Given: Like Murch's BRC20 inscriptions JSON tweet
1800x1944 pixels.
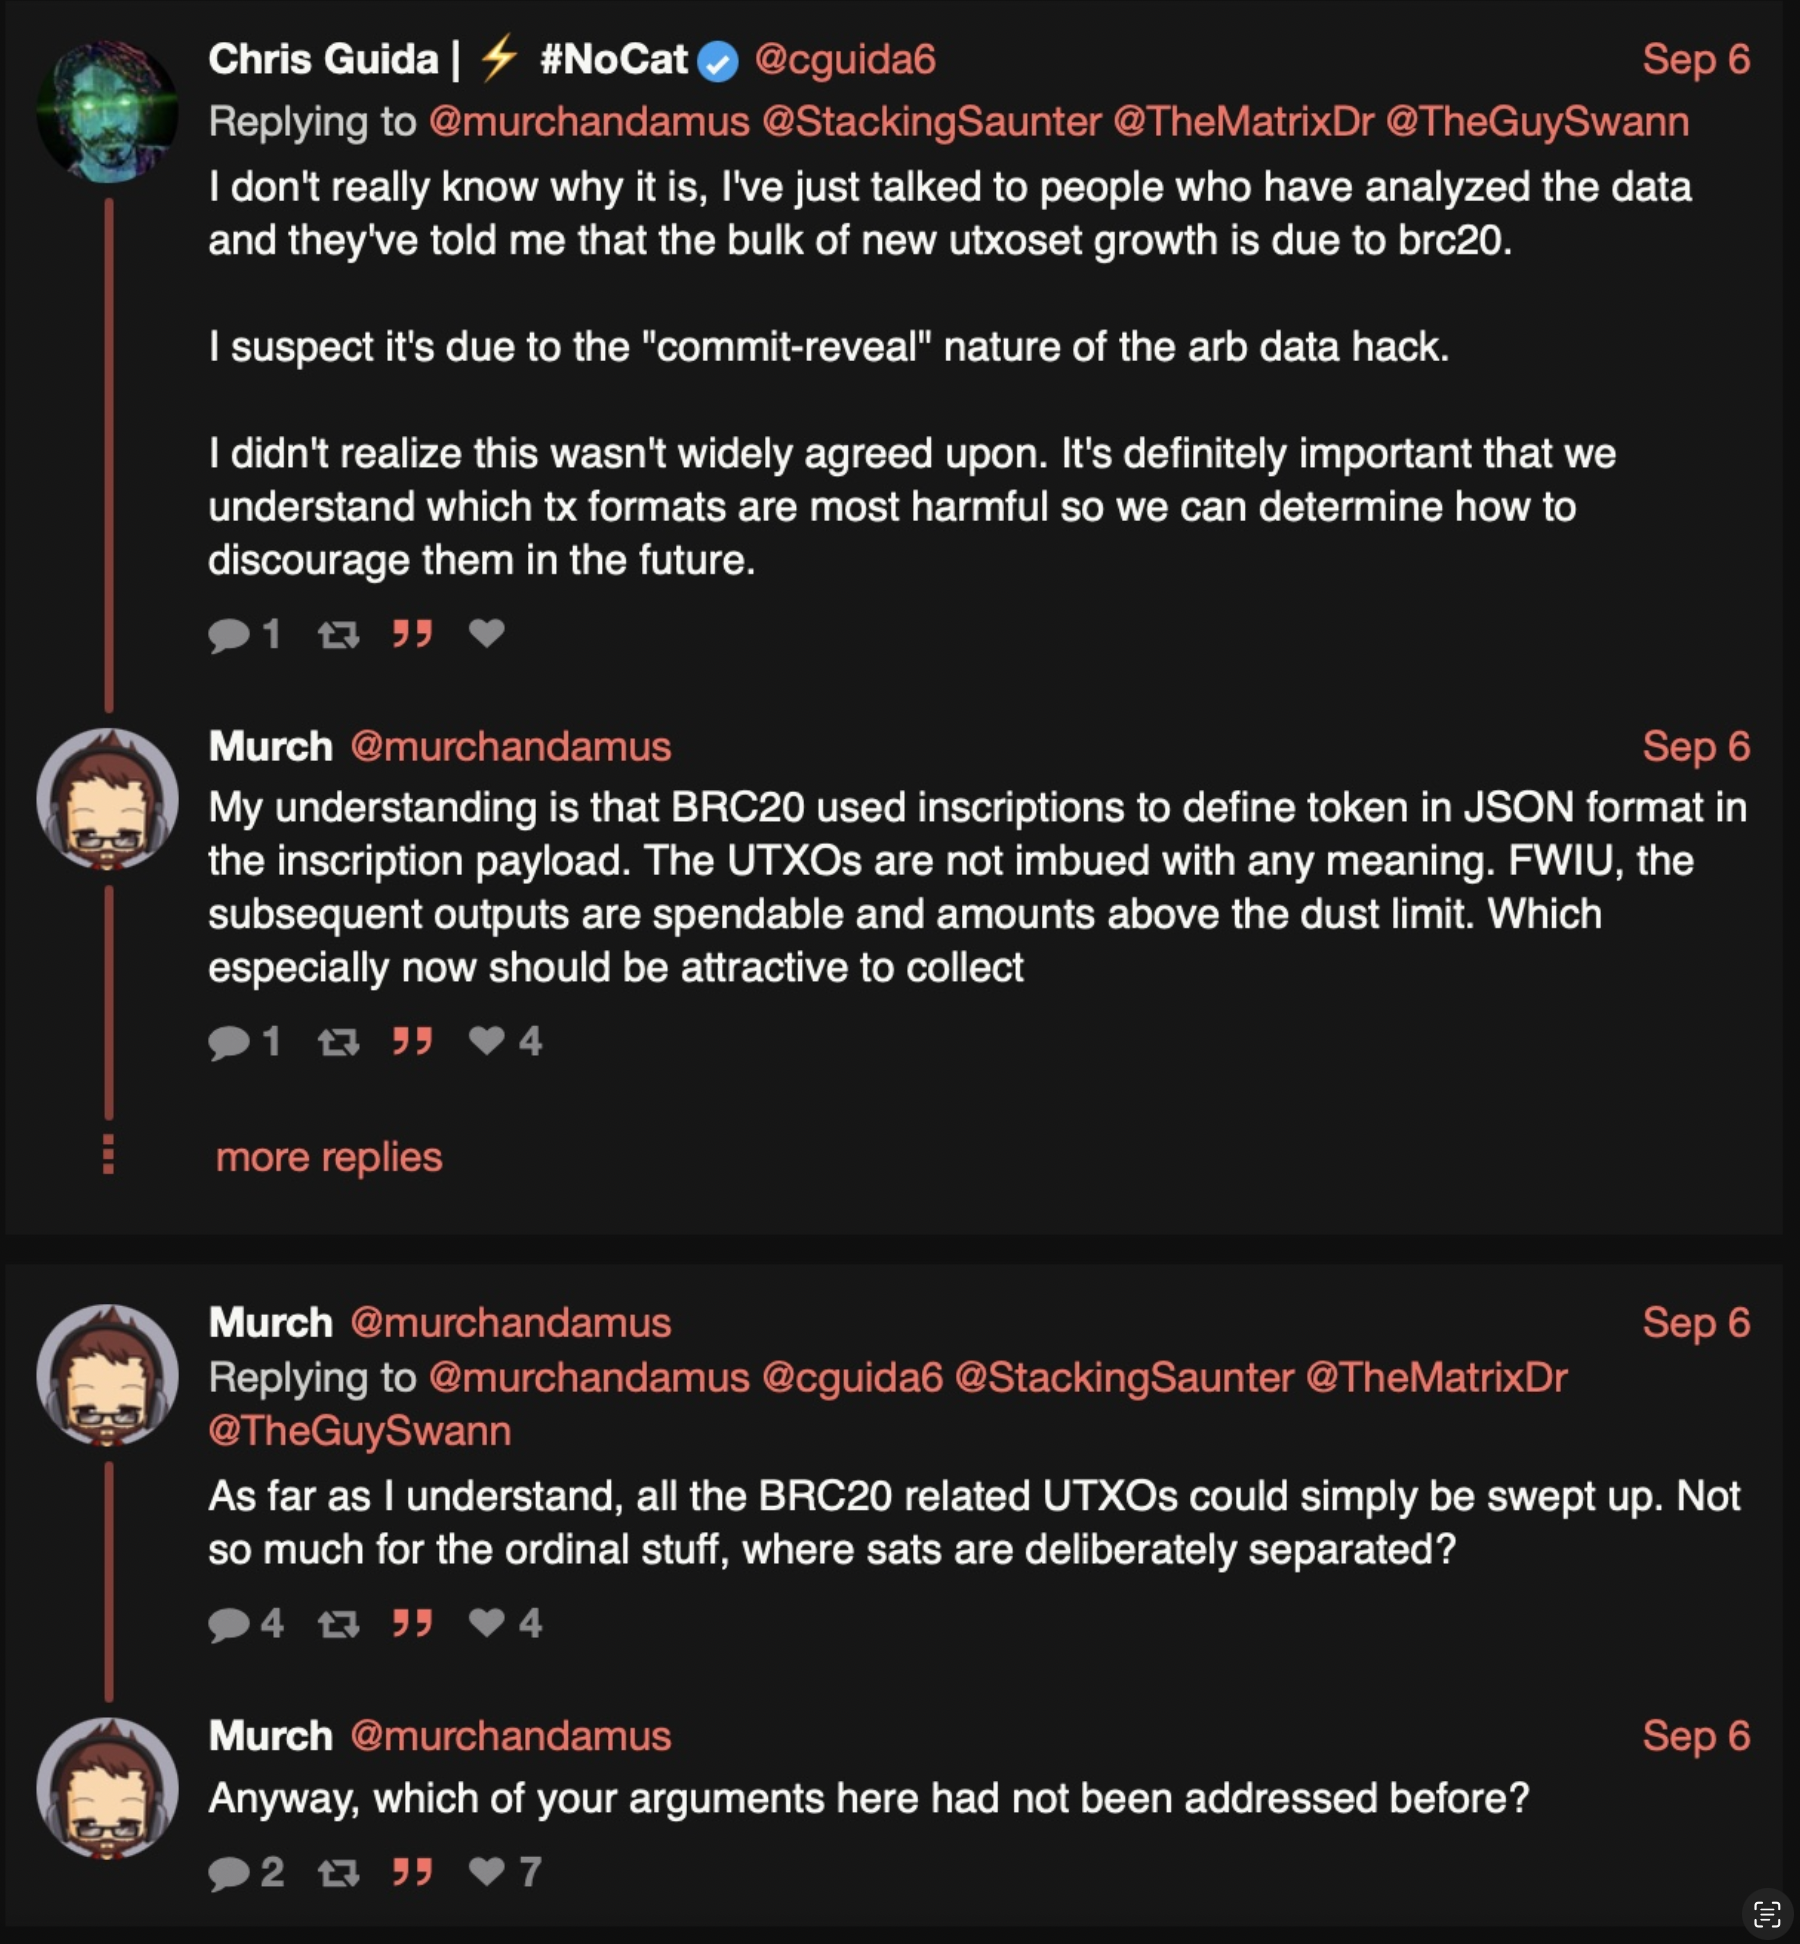Looking at the screenshot, I should [x=487, y=1041].
